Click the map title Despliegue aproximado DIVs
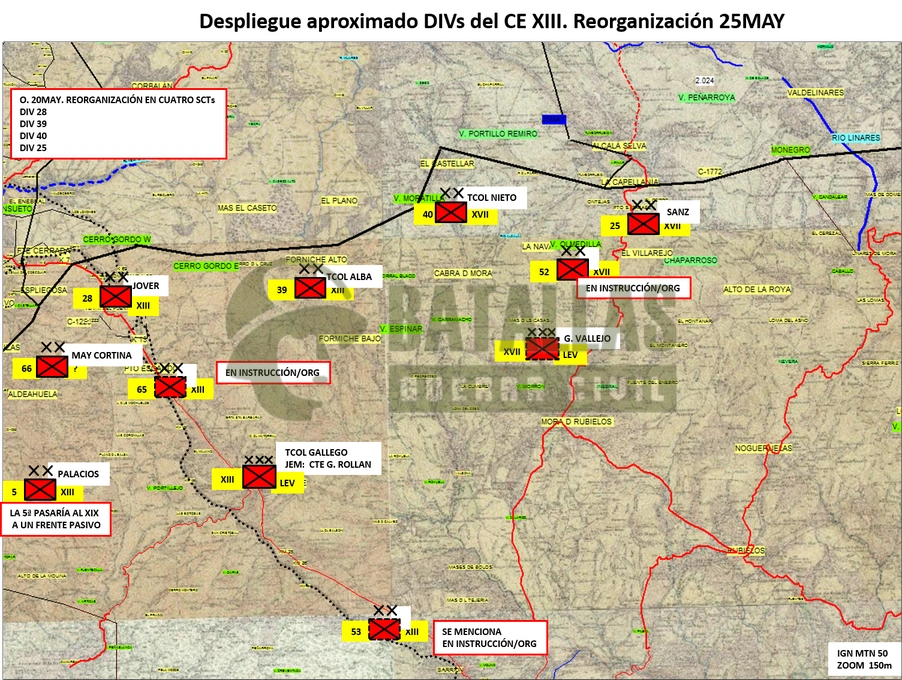Screen dimensions: 902x680 [492, 21]
